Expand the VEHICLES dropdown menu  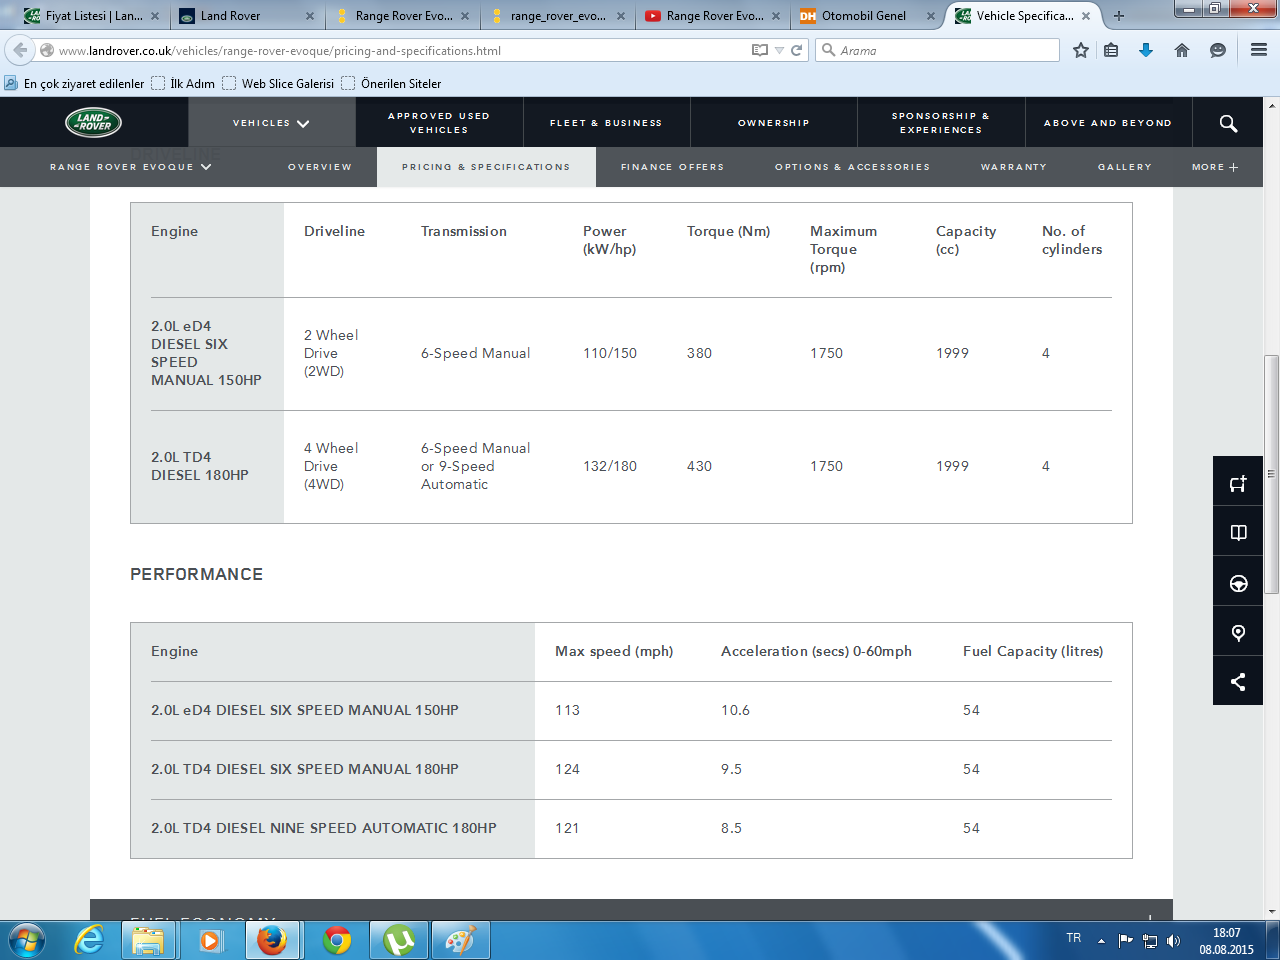point(271,123)
